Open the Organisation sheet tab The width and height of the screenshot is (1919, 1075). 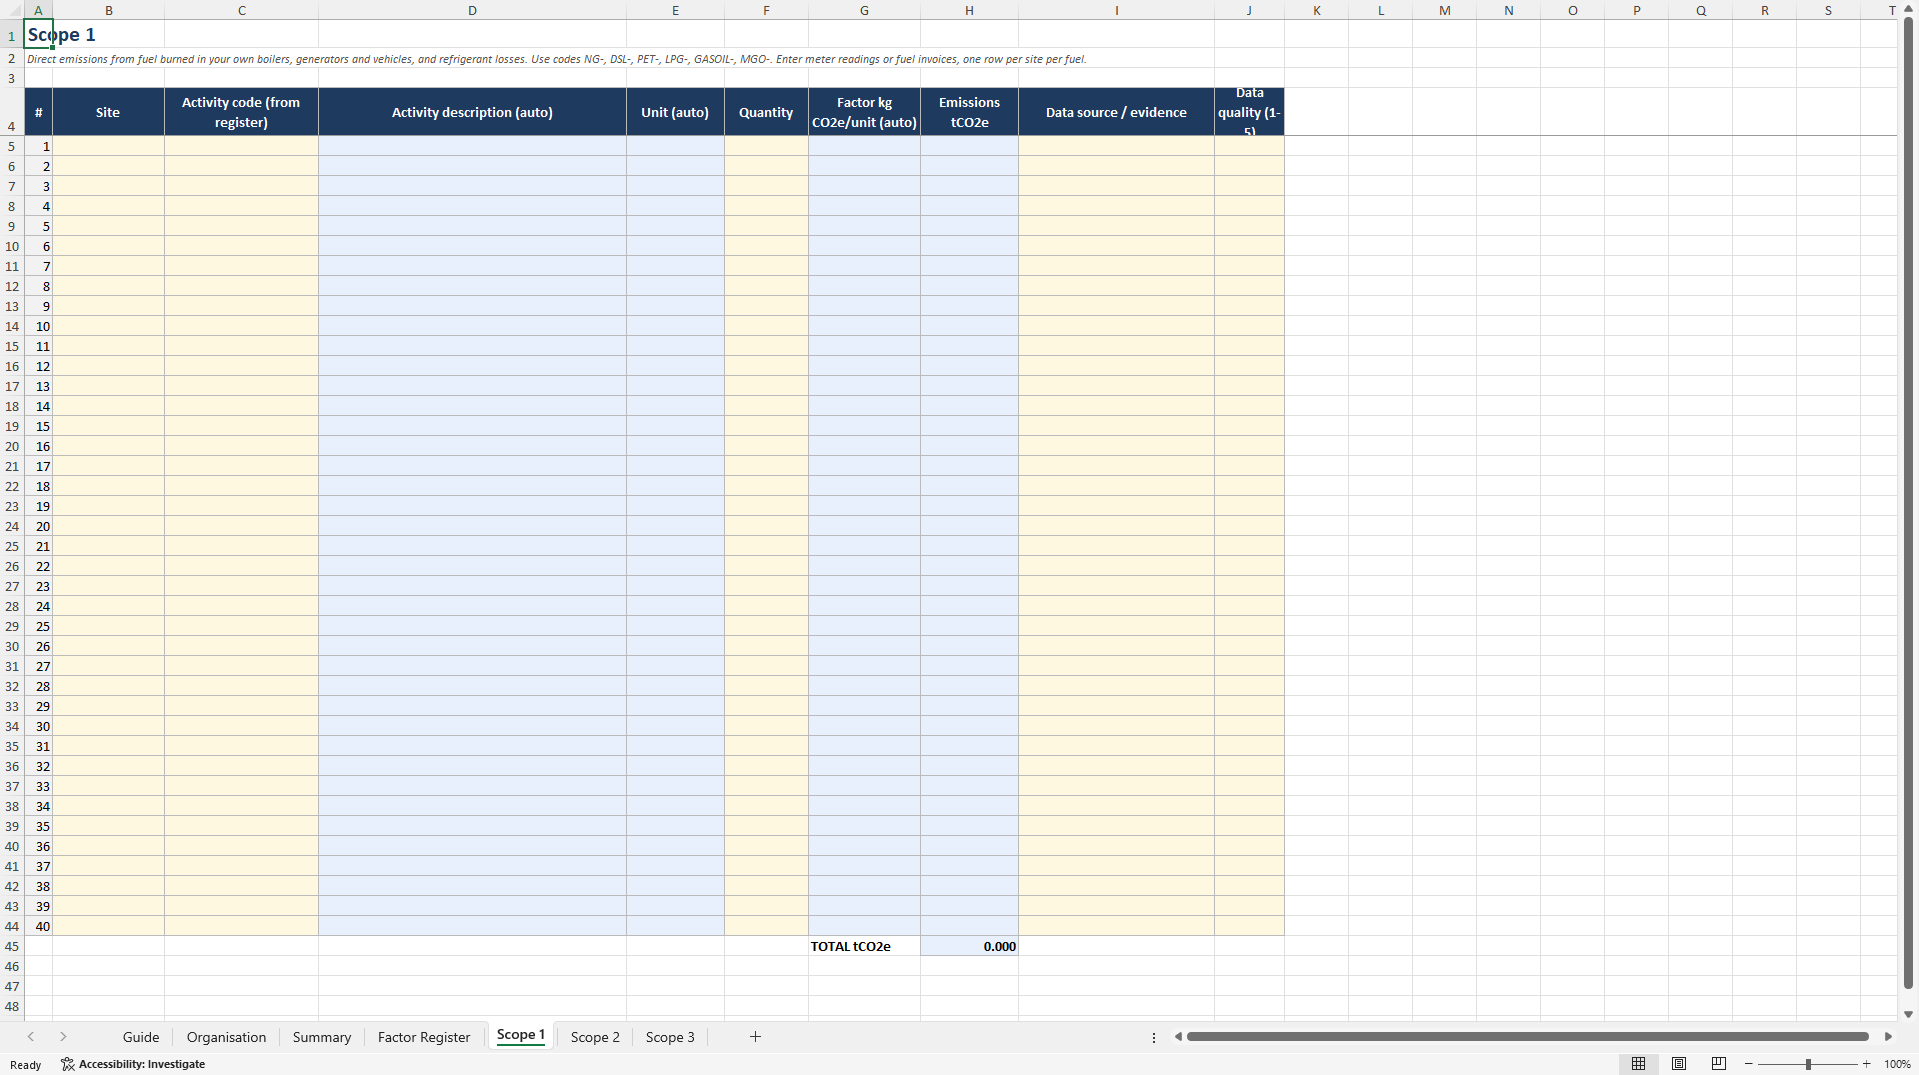[x=226, y=1037]
